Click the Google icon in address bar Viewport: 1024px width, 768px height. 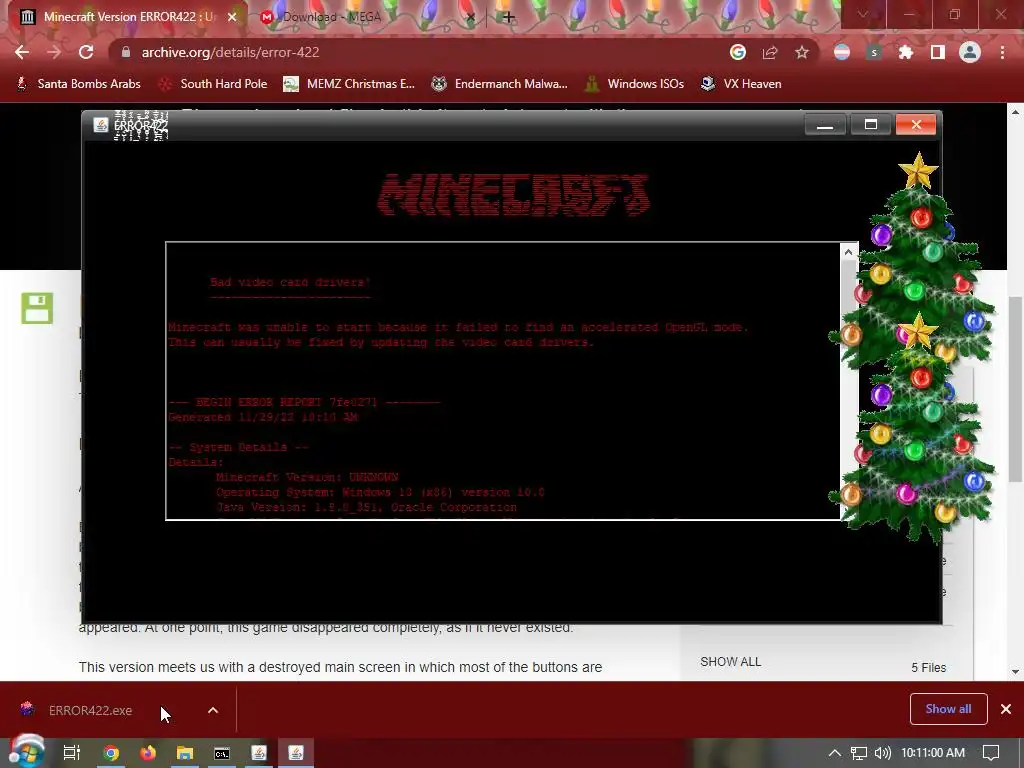tap(737, 52)
